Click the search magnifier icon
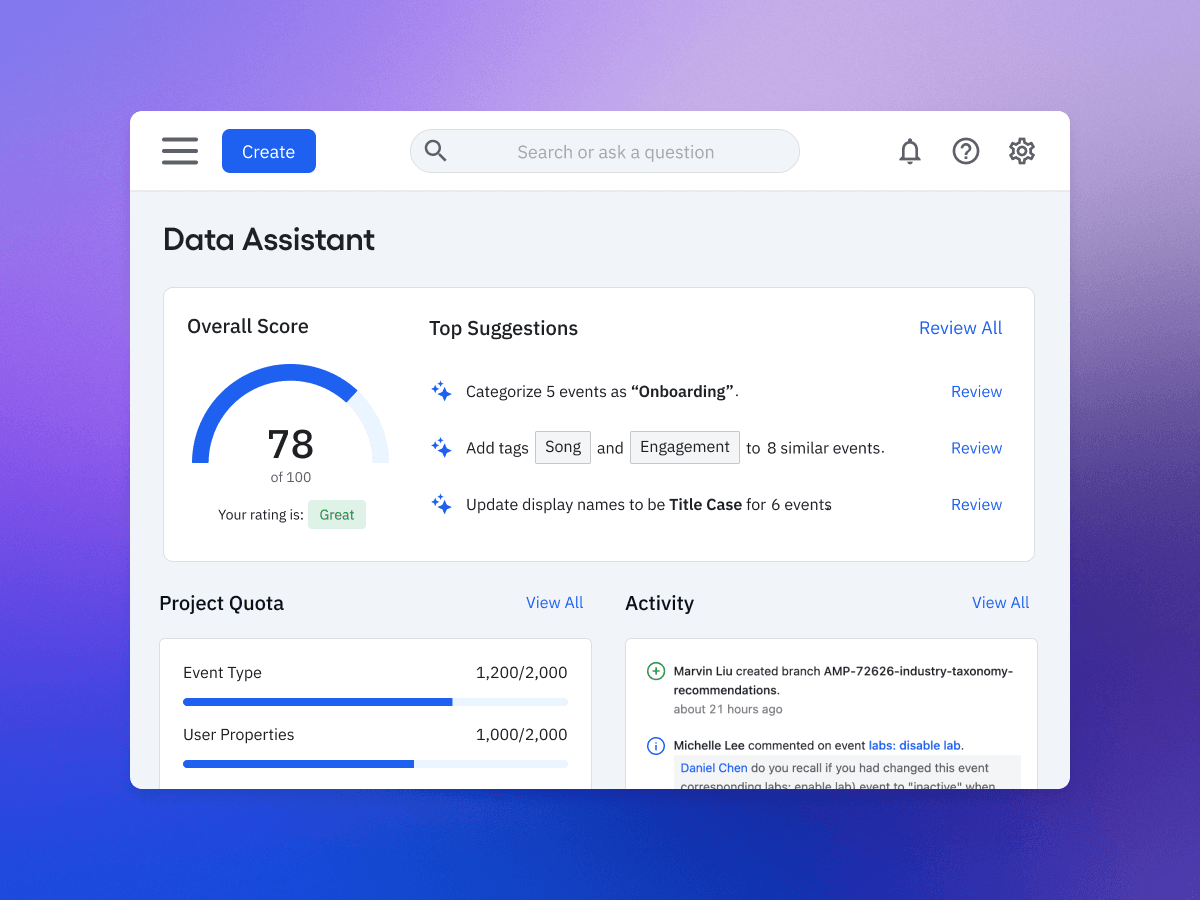 (x=435, y=150)
